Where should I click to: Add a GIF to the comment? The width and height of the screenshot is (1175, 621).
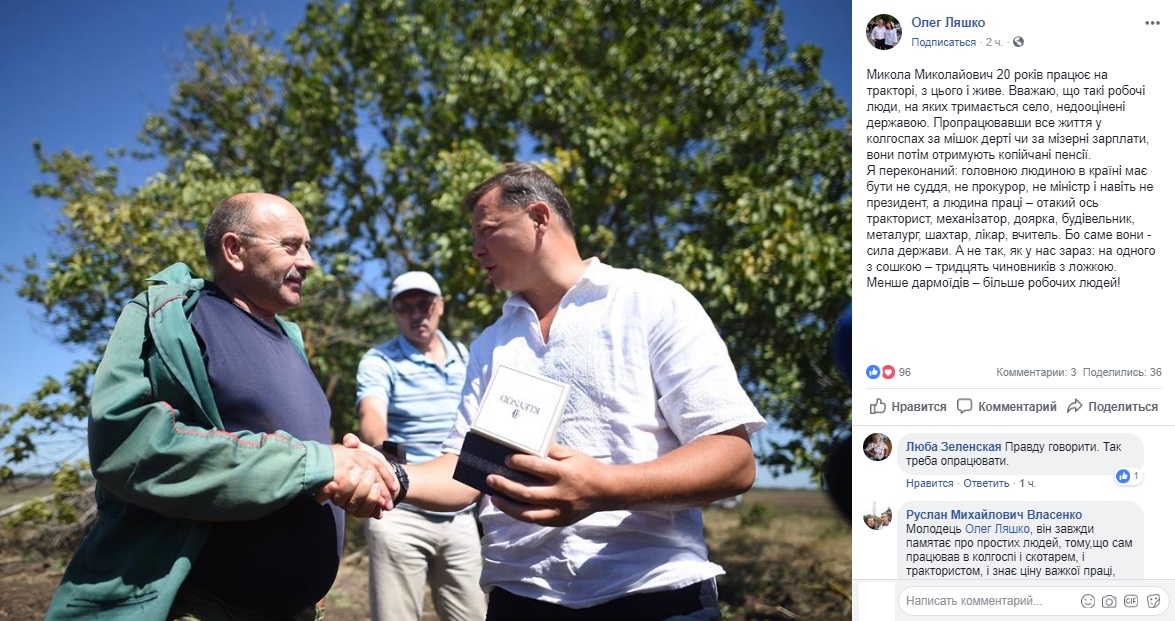point(1131,601)
